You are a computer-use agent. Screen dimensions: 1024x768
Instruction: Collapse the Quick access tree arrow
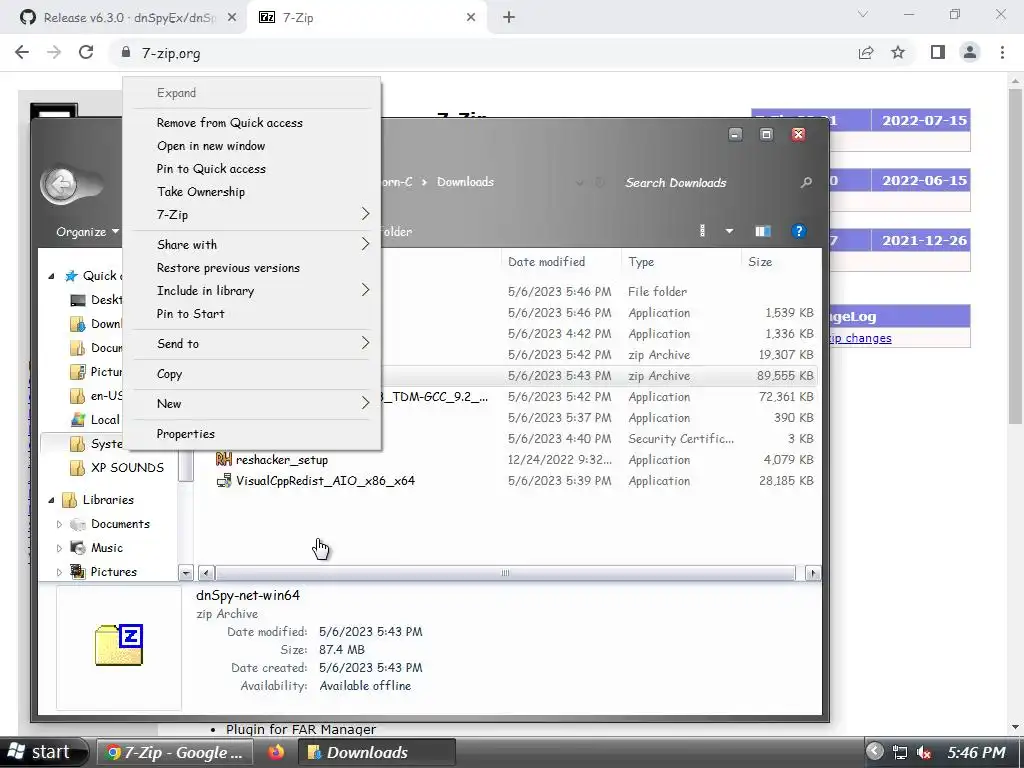pyautogui.click(x=51, y=276)
